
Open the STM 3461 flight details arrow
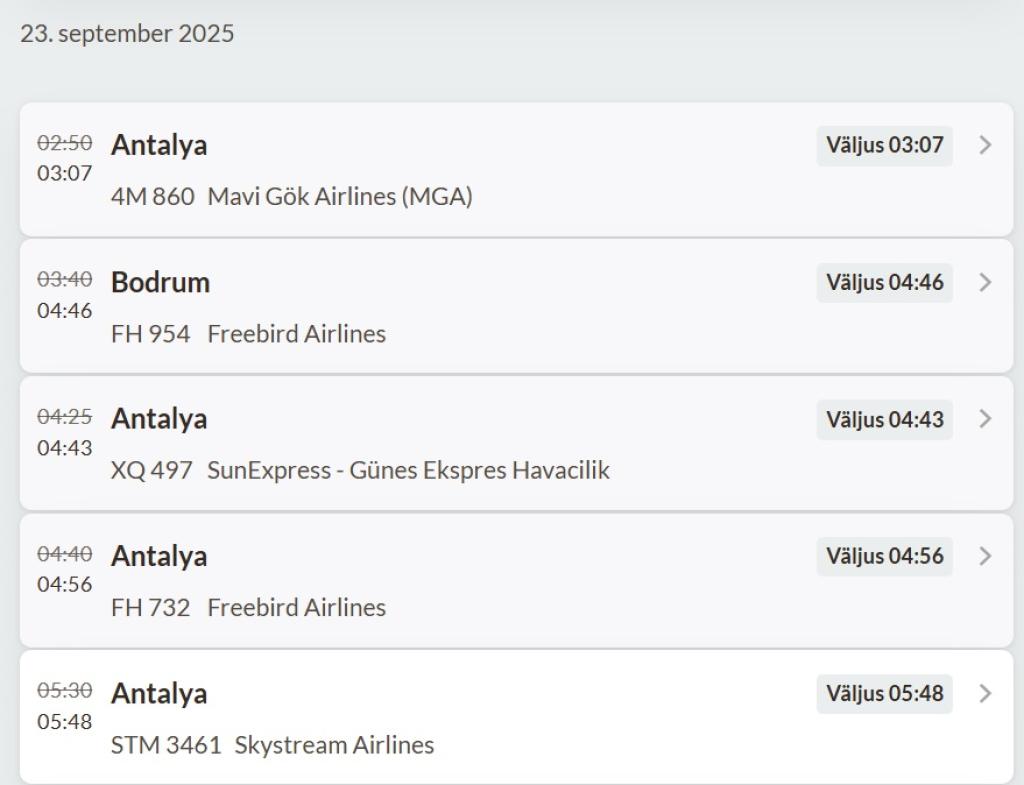pos(986,693)
